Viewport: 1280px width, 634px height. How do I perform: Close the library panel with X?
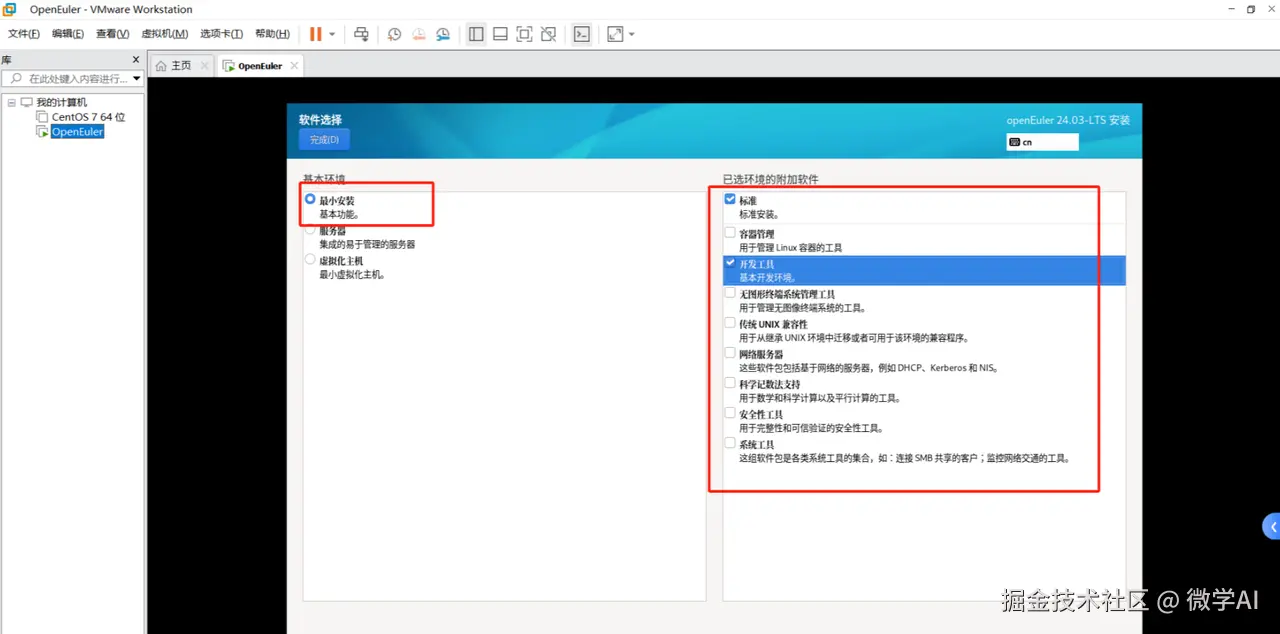[136, 60]
